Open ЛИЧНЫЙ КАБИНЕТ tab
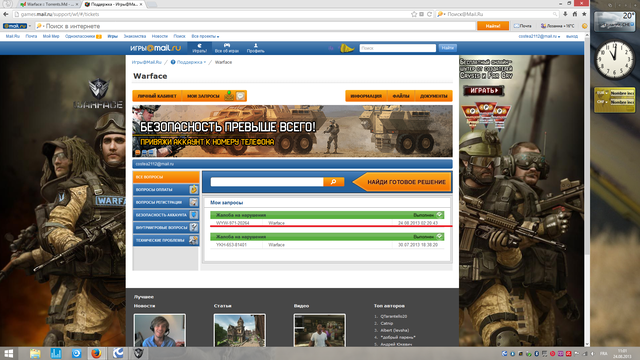Image resolution: width=640 pixels, height=360 pixels. [x=157, y=96]
